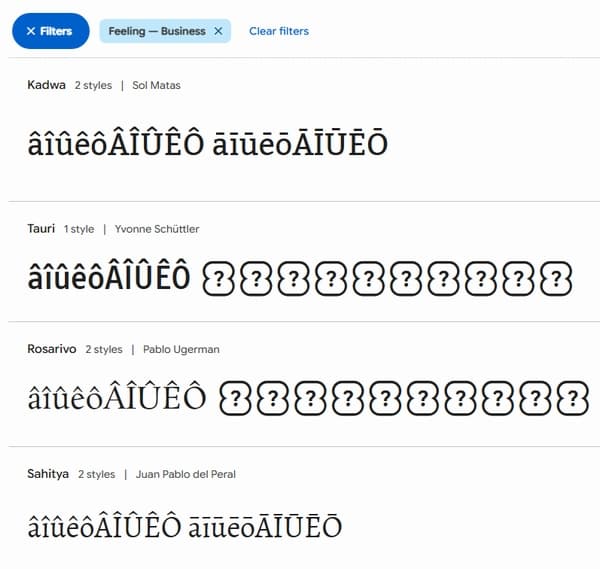Viewport: 600px width, 569px height.
Task: Click the Tauri preview sample text
Action: point(300,277)
